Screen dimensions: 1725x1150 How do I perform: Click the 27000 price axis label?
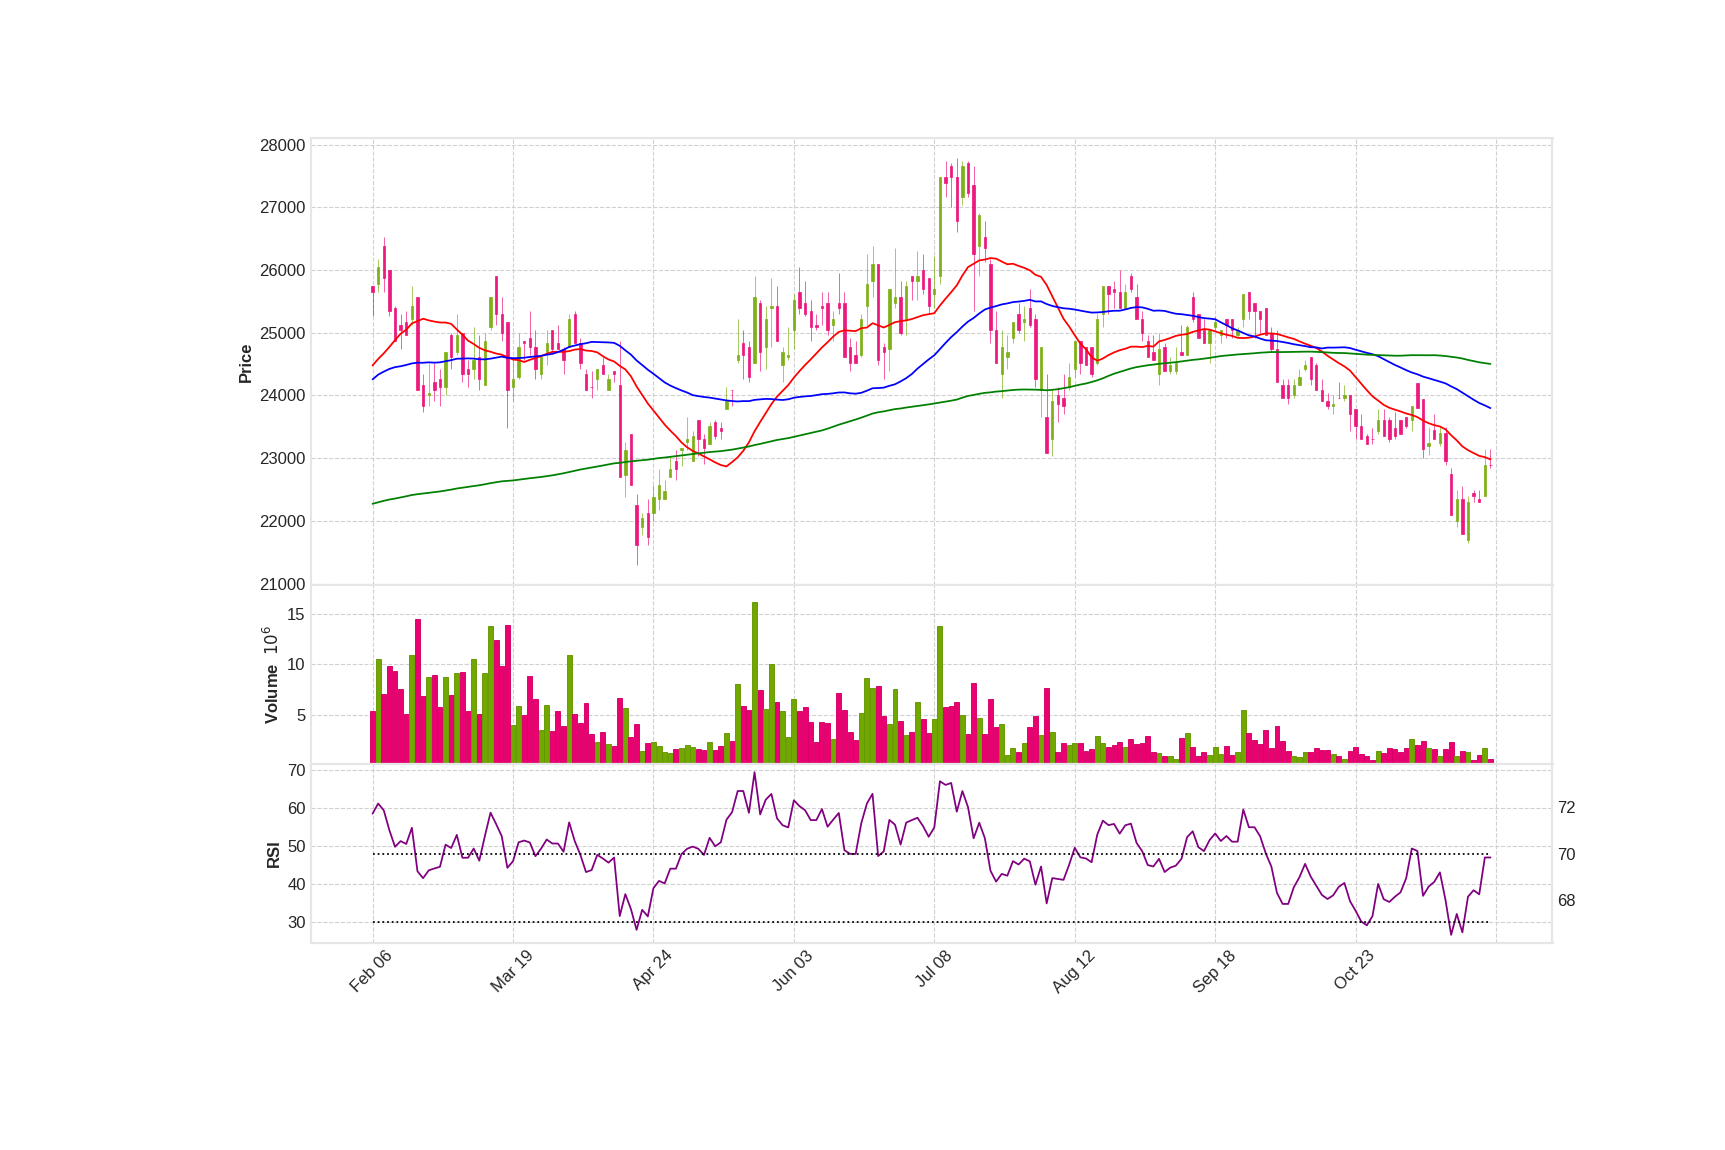(x=282, y=208)
